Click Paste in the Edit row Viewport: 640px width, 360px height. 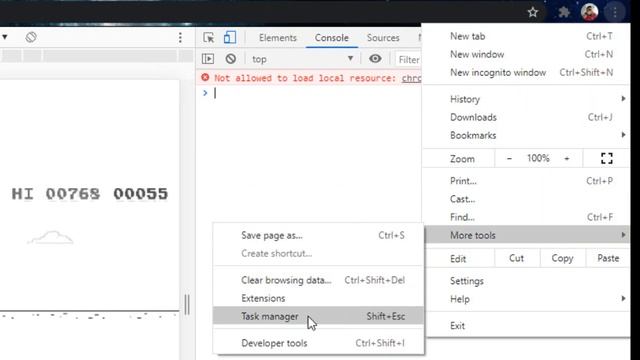pyautogui.click(x=608, y=258)
